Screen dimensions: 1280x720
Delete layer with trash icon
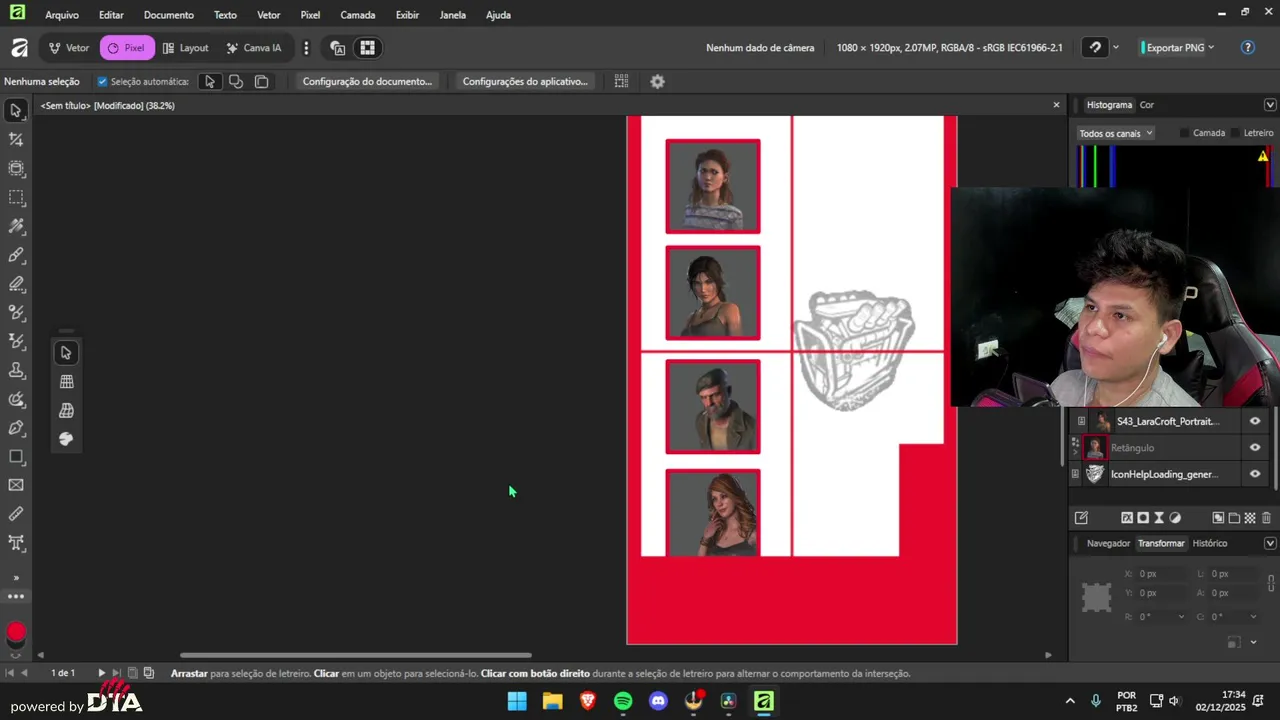1266,518
